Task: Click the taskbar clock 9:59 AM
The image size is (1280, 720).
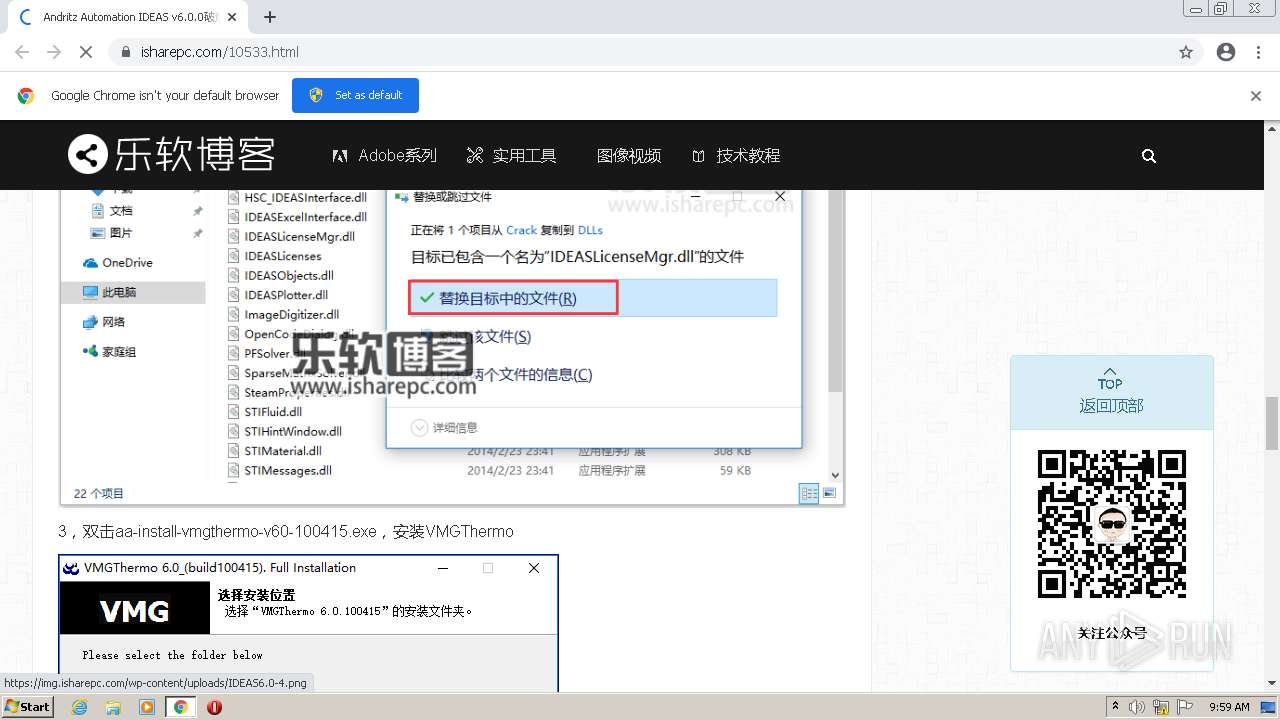Action: click(x=1229, y=707)
